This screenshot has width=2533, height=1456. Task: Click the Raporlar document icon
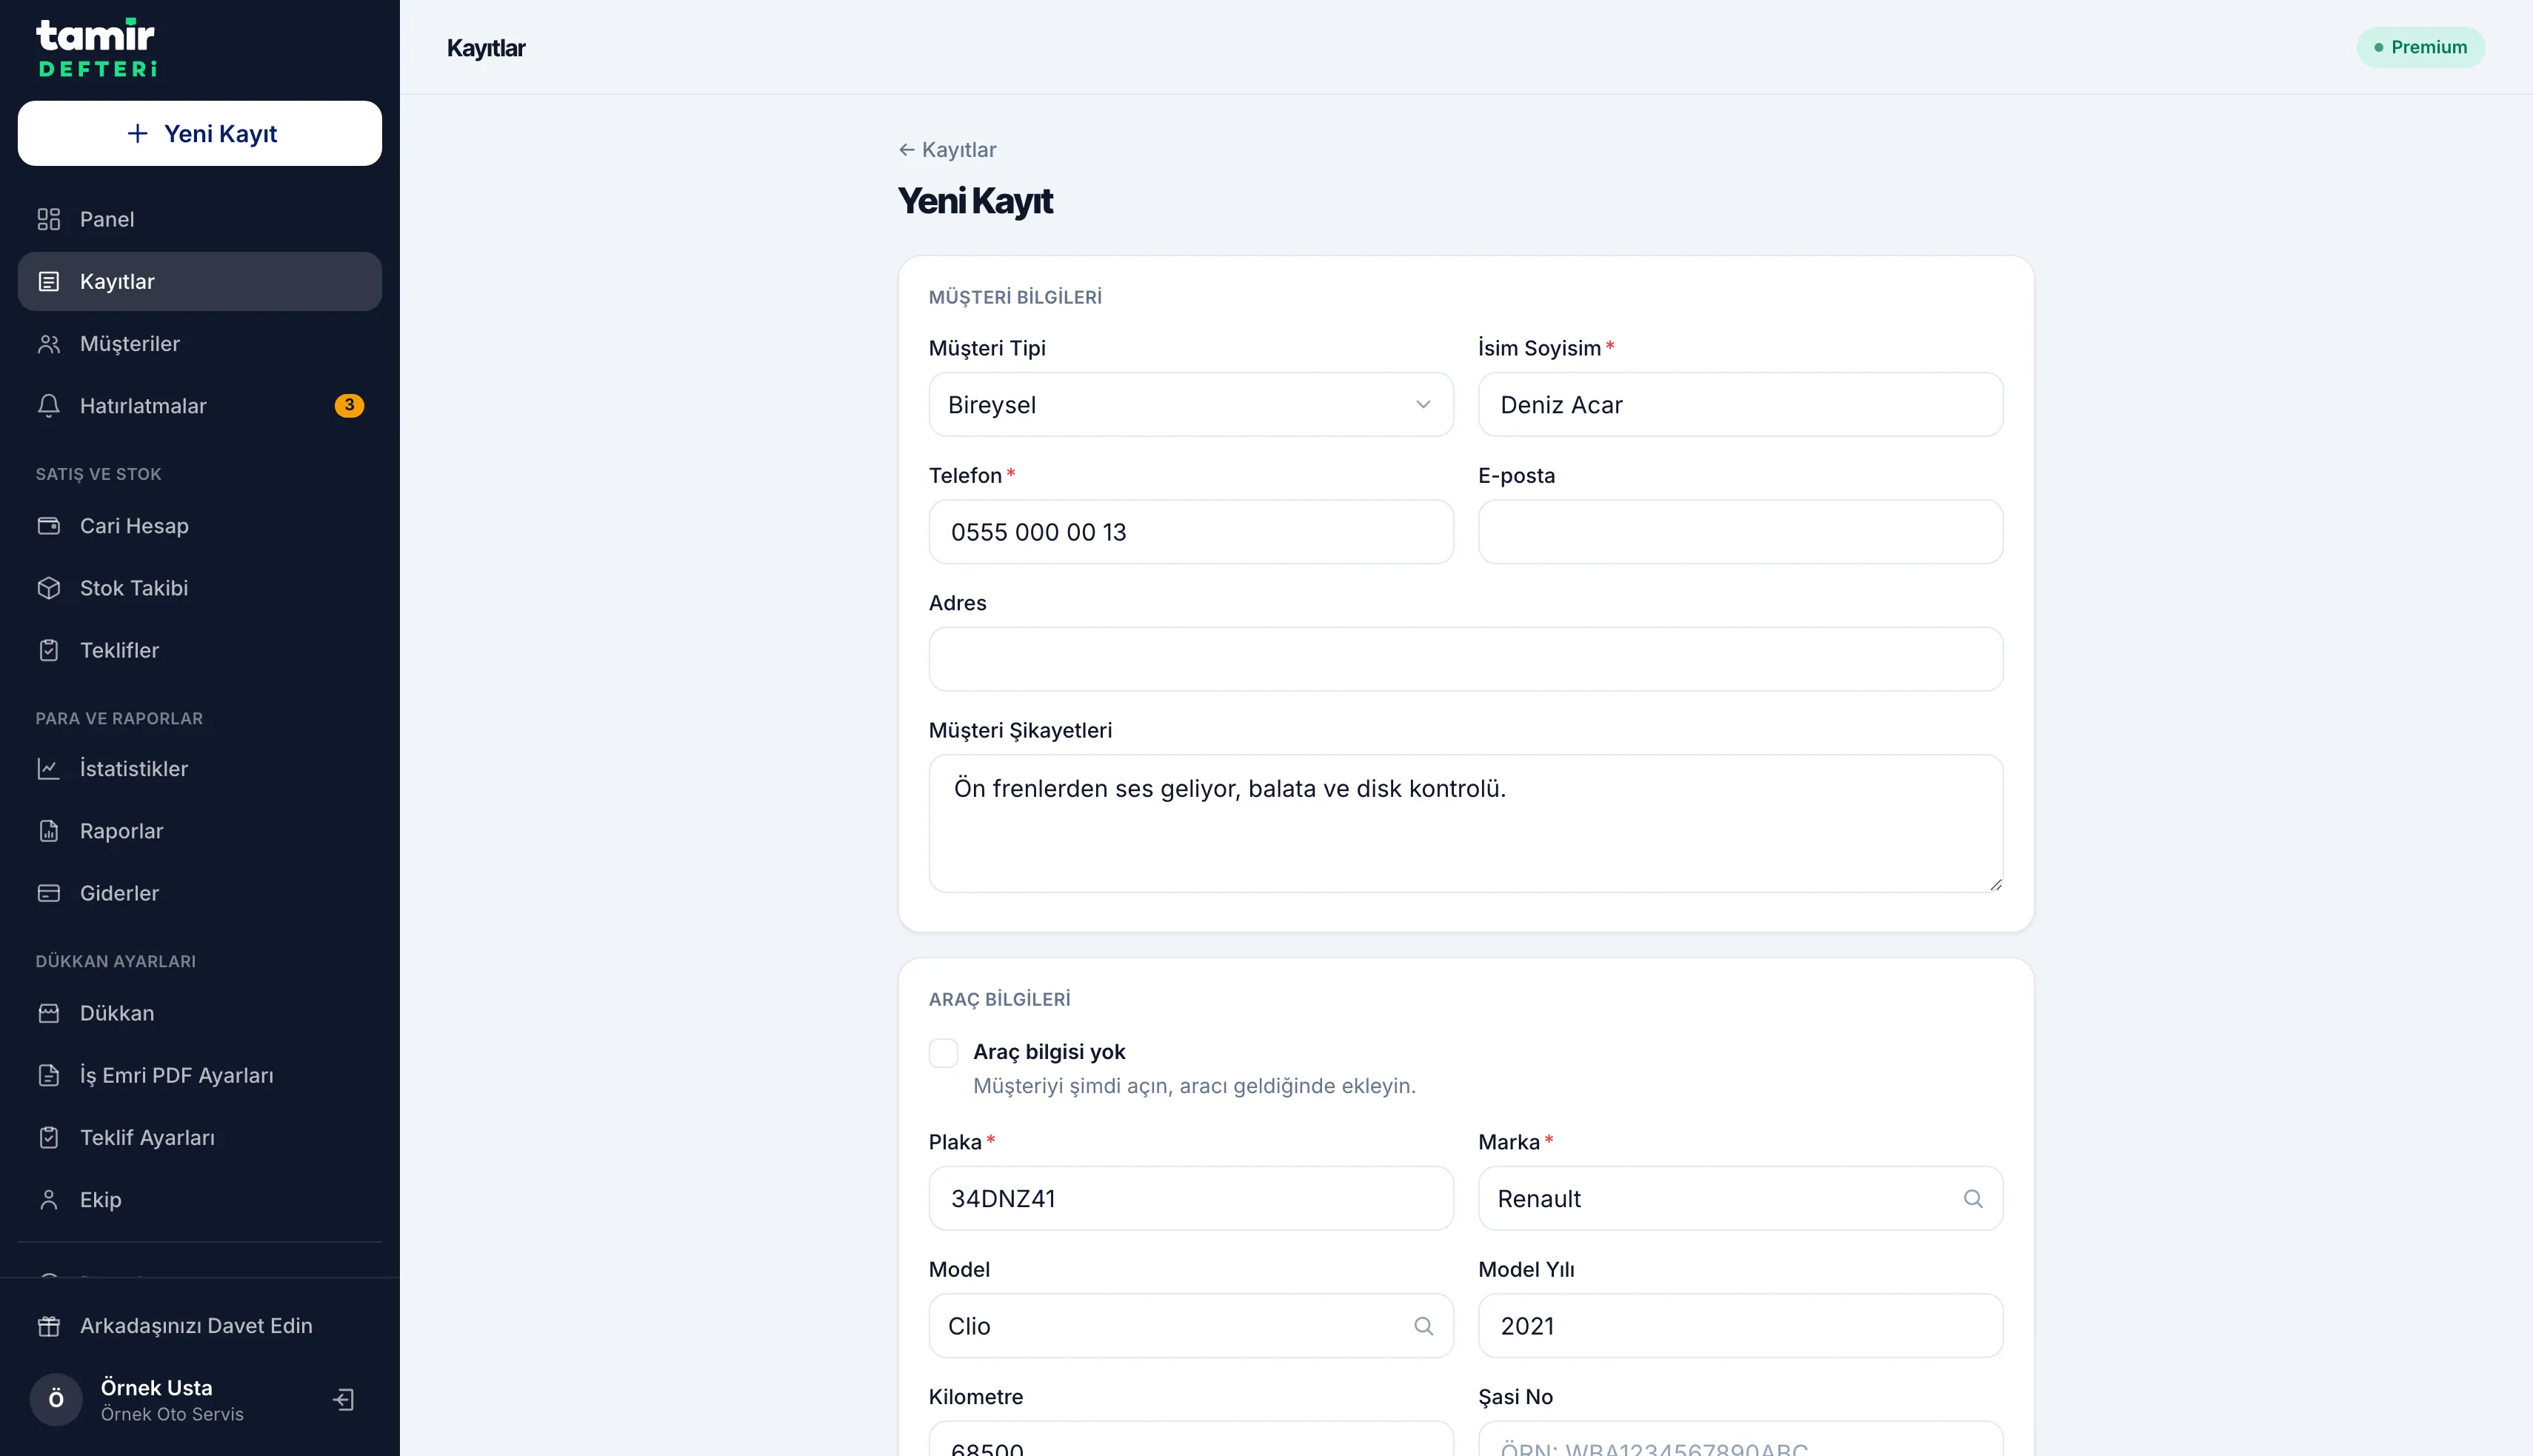(x=48, y=831)
